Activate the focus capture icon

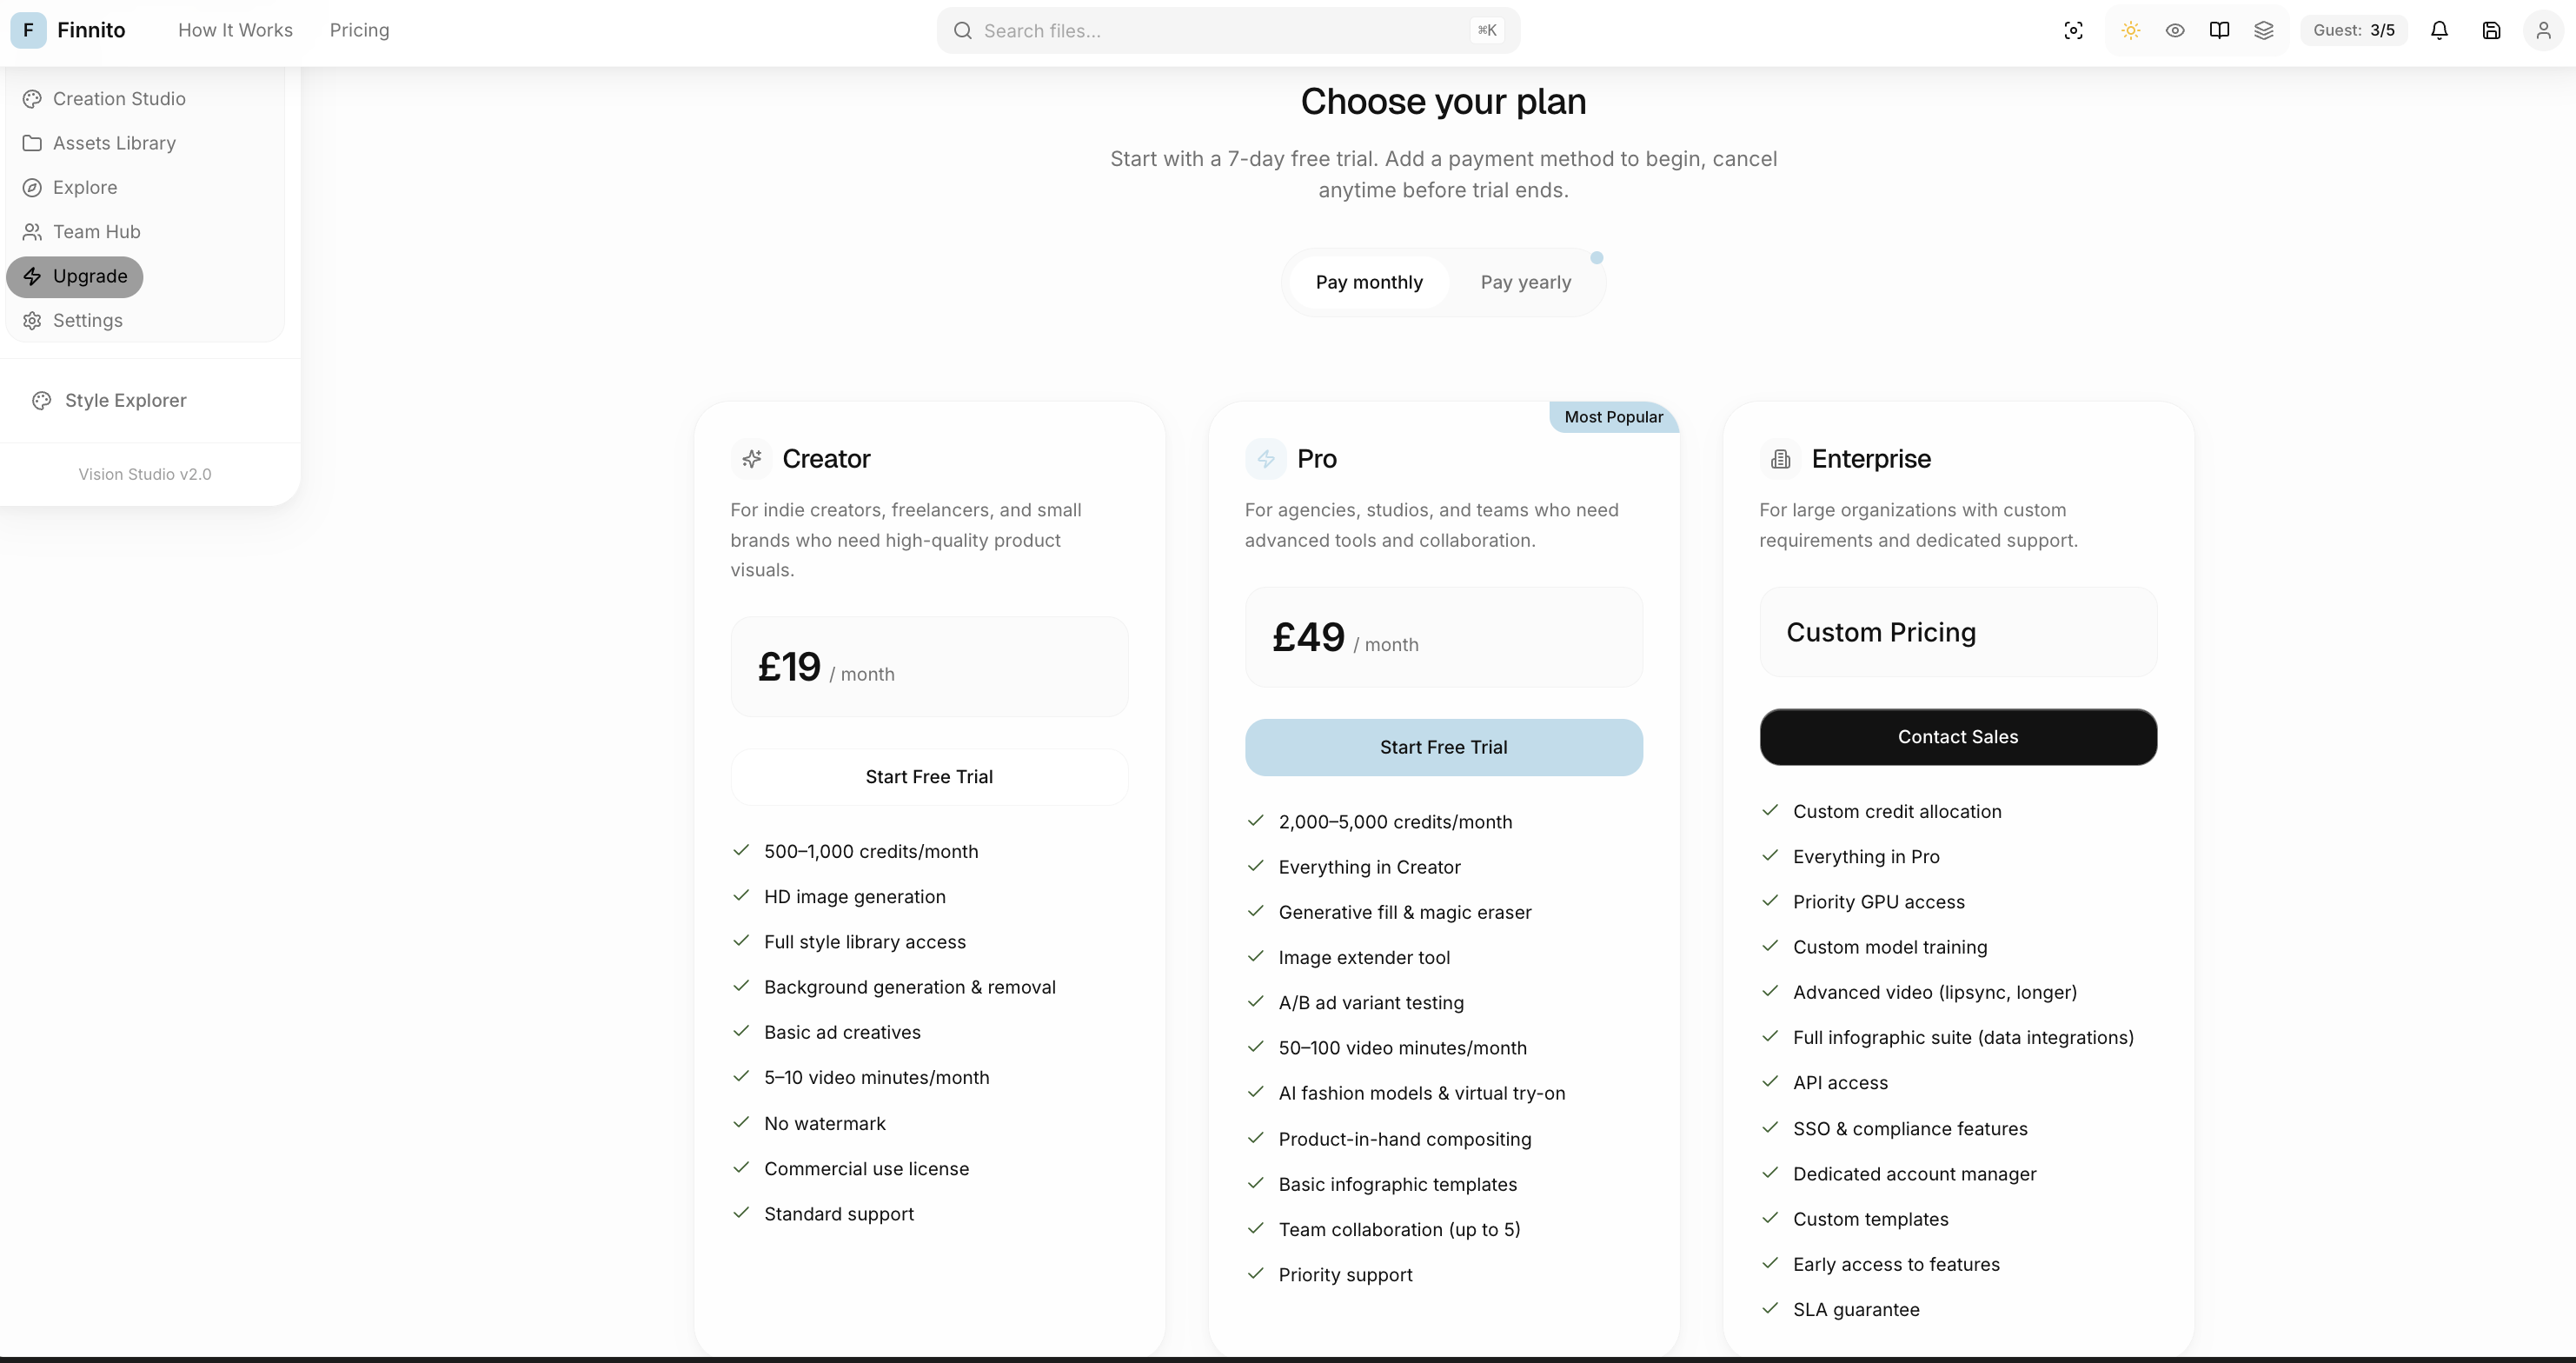(x=2074, y=30)
